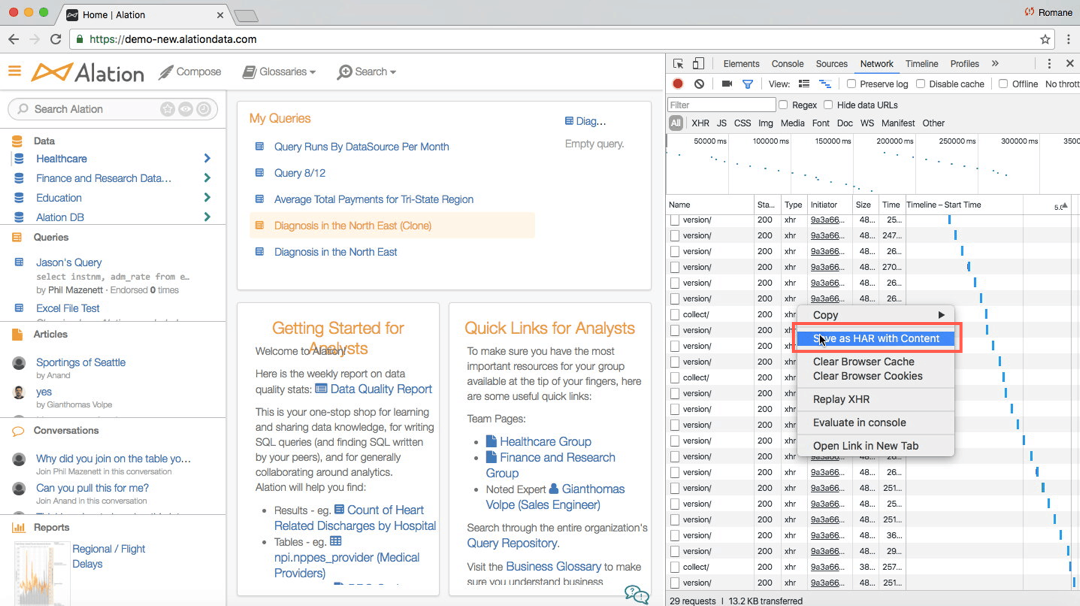This screenshot has width=1080, height=606.
Task: Open the Timeline tab in DevTools
Action: click(x=922, y=63)
